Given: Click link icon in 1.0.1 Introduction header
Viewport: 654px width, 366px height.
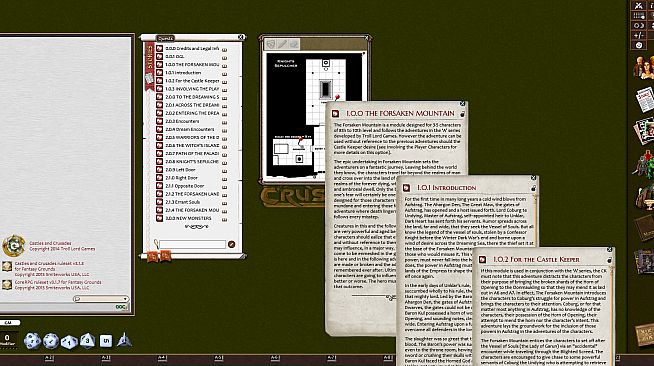Looking at the screenshot, I should pos(406,188).
